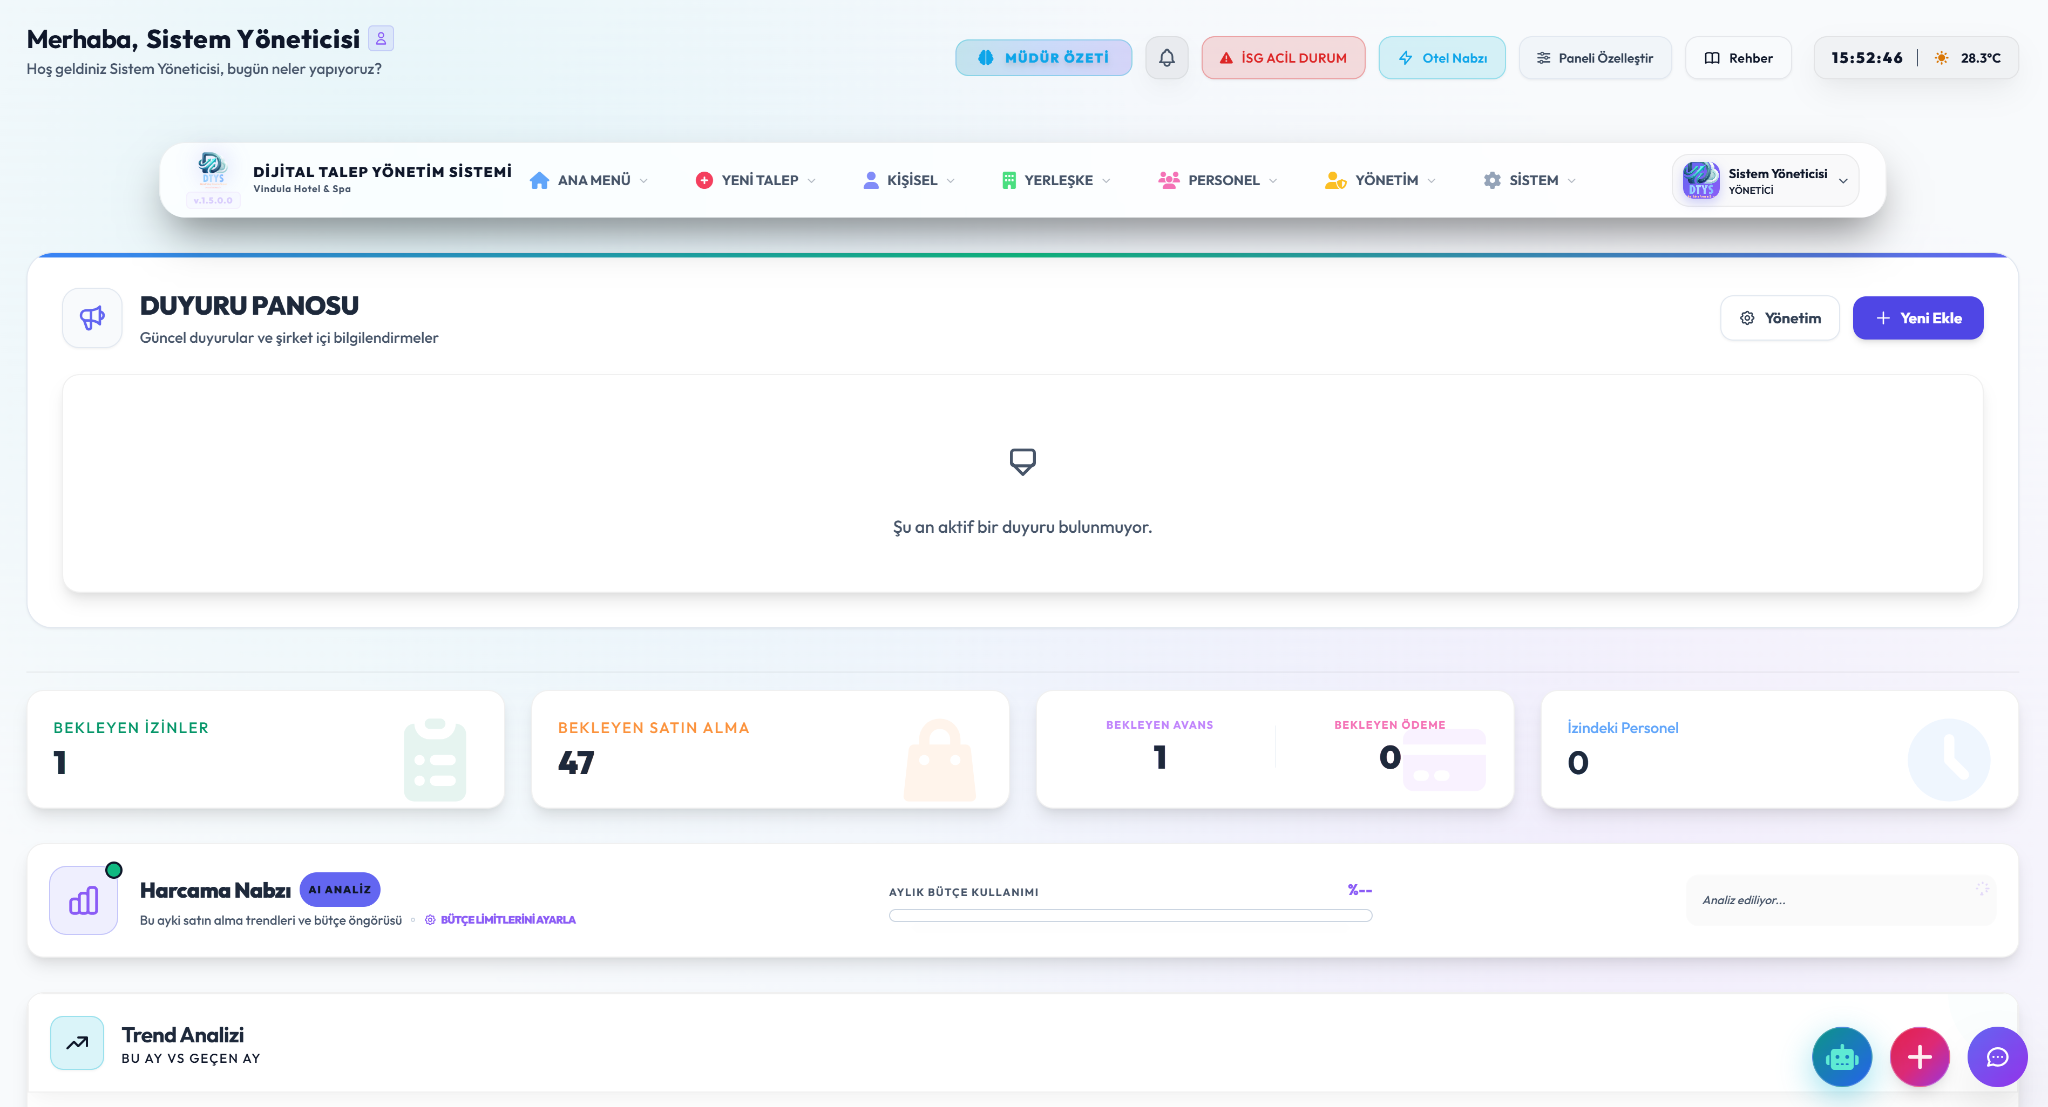Open the PERSONEL menu
This screenshot has width=2048, height=1107.
coord(1218,180)
